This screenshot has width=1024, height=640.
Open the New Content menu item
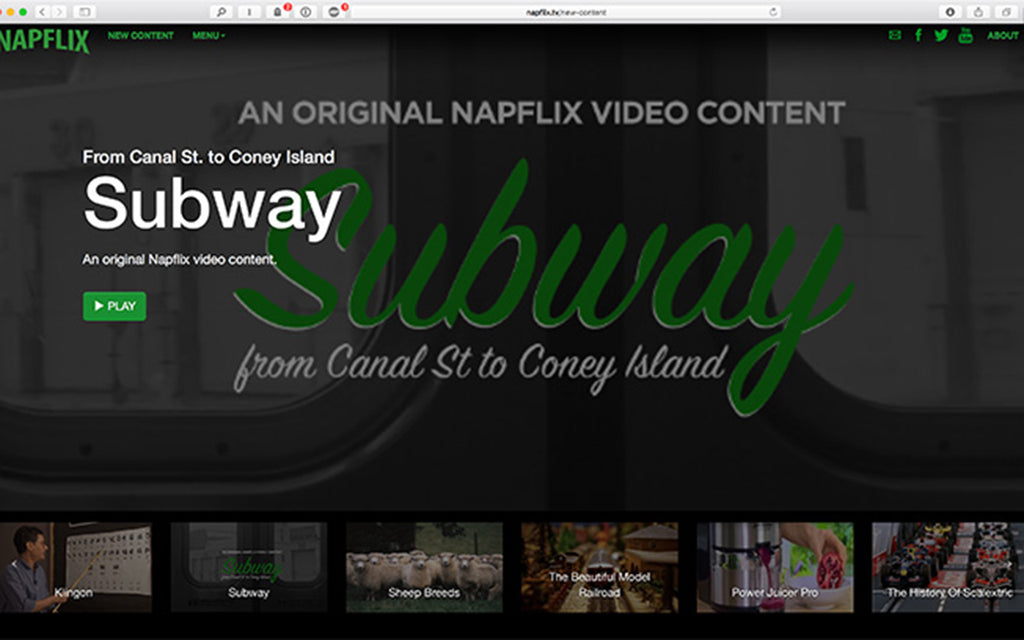point(140,36)
